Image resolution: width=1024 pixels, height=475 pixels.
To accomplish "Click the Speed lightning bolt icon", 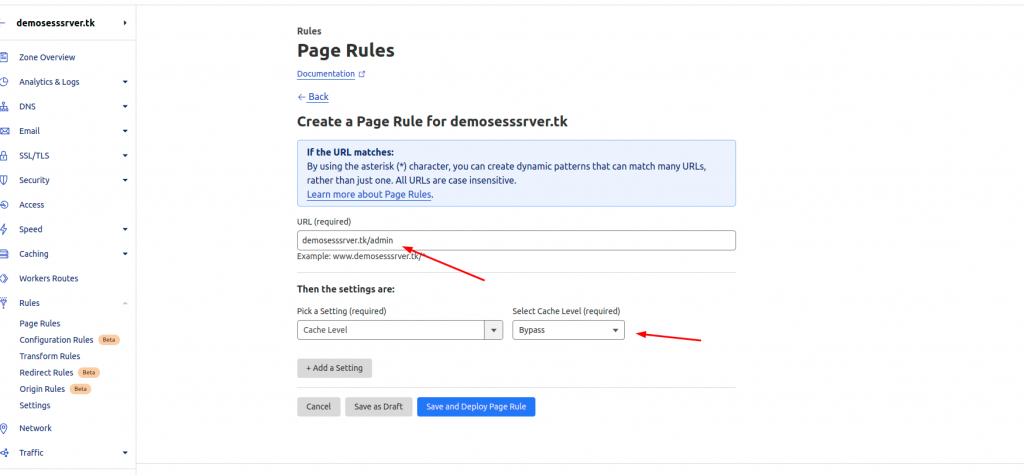I will tap(4, 229).
